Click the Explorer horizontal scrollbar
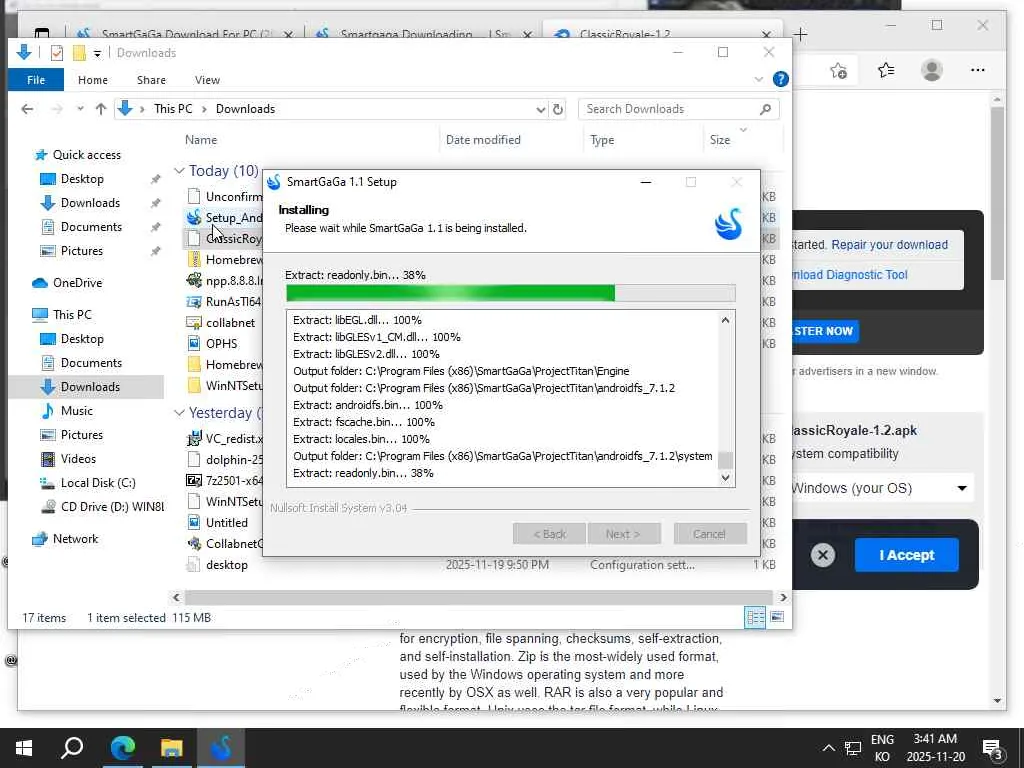Viewport: 1024px width, 768px height. pyautogui.click(x=478, y=597)
